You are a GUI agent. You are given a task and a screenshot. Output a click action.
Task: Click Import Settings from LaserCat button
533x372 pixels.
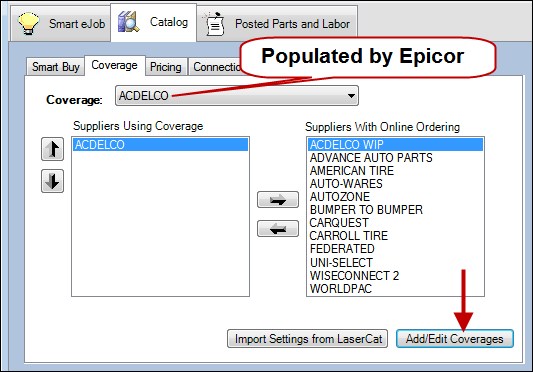[x=308, y=339]
